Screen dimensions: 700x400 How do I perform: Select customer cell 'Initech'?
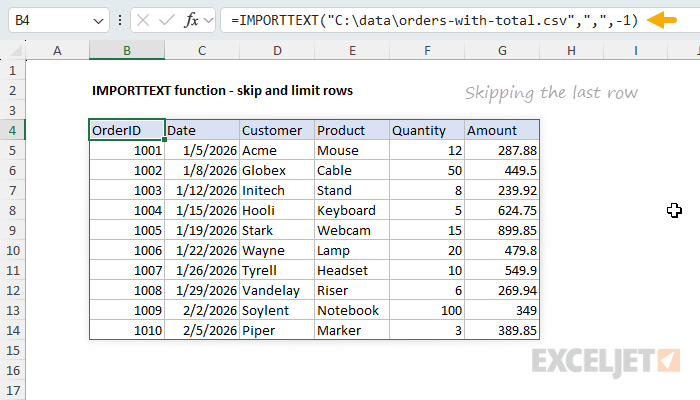point(277,191)
